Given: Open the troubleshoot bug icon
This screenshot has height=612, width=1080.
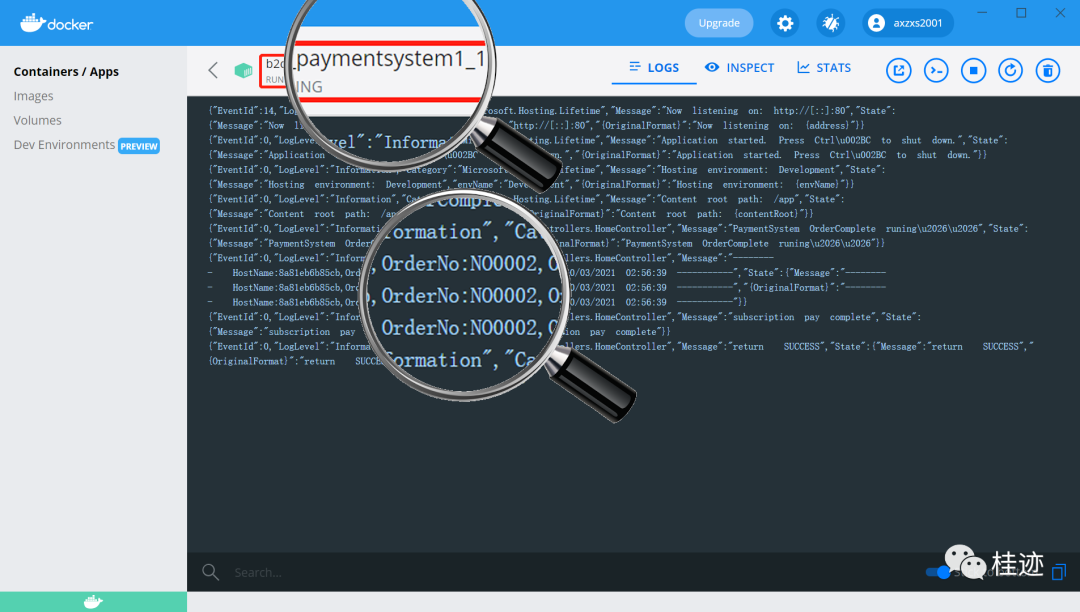Looking at the screenshot, I should (831, 23).
